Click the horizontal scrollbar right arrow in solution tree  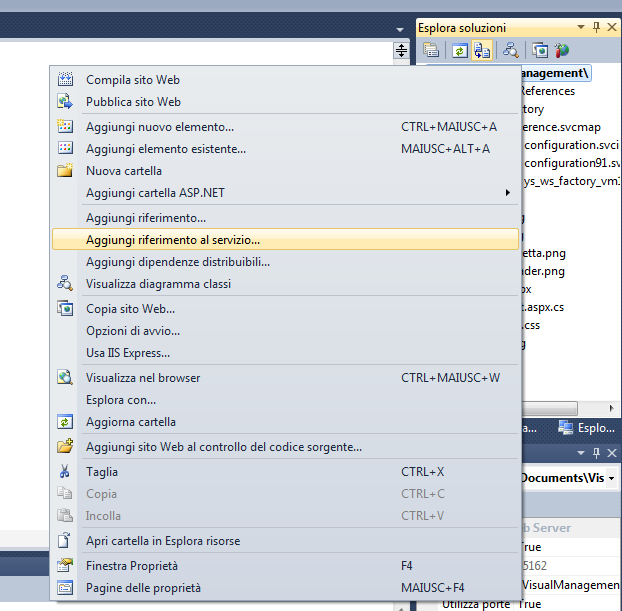coord(611,408)
